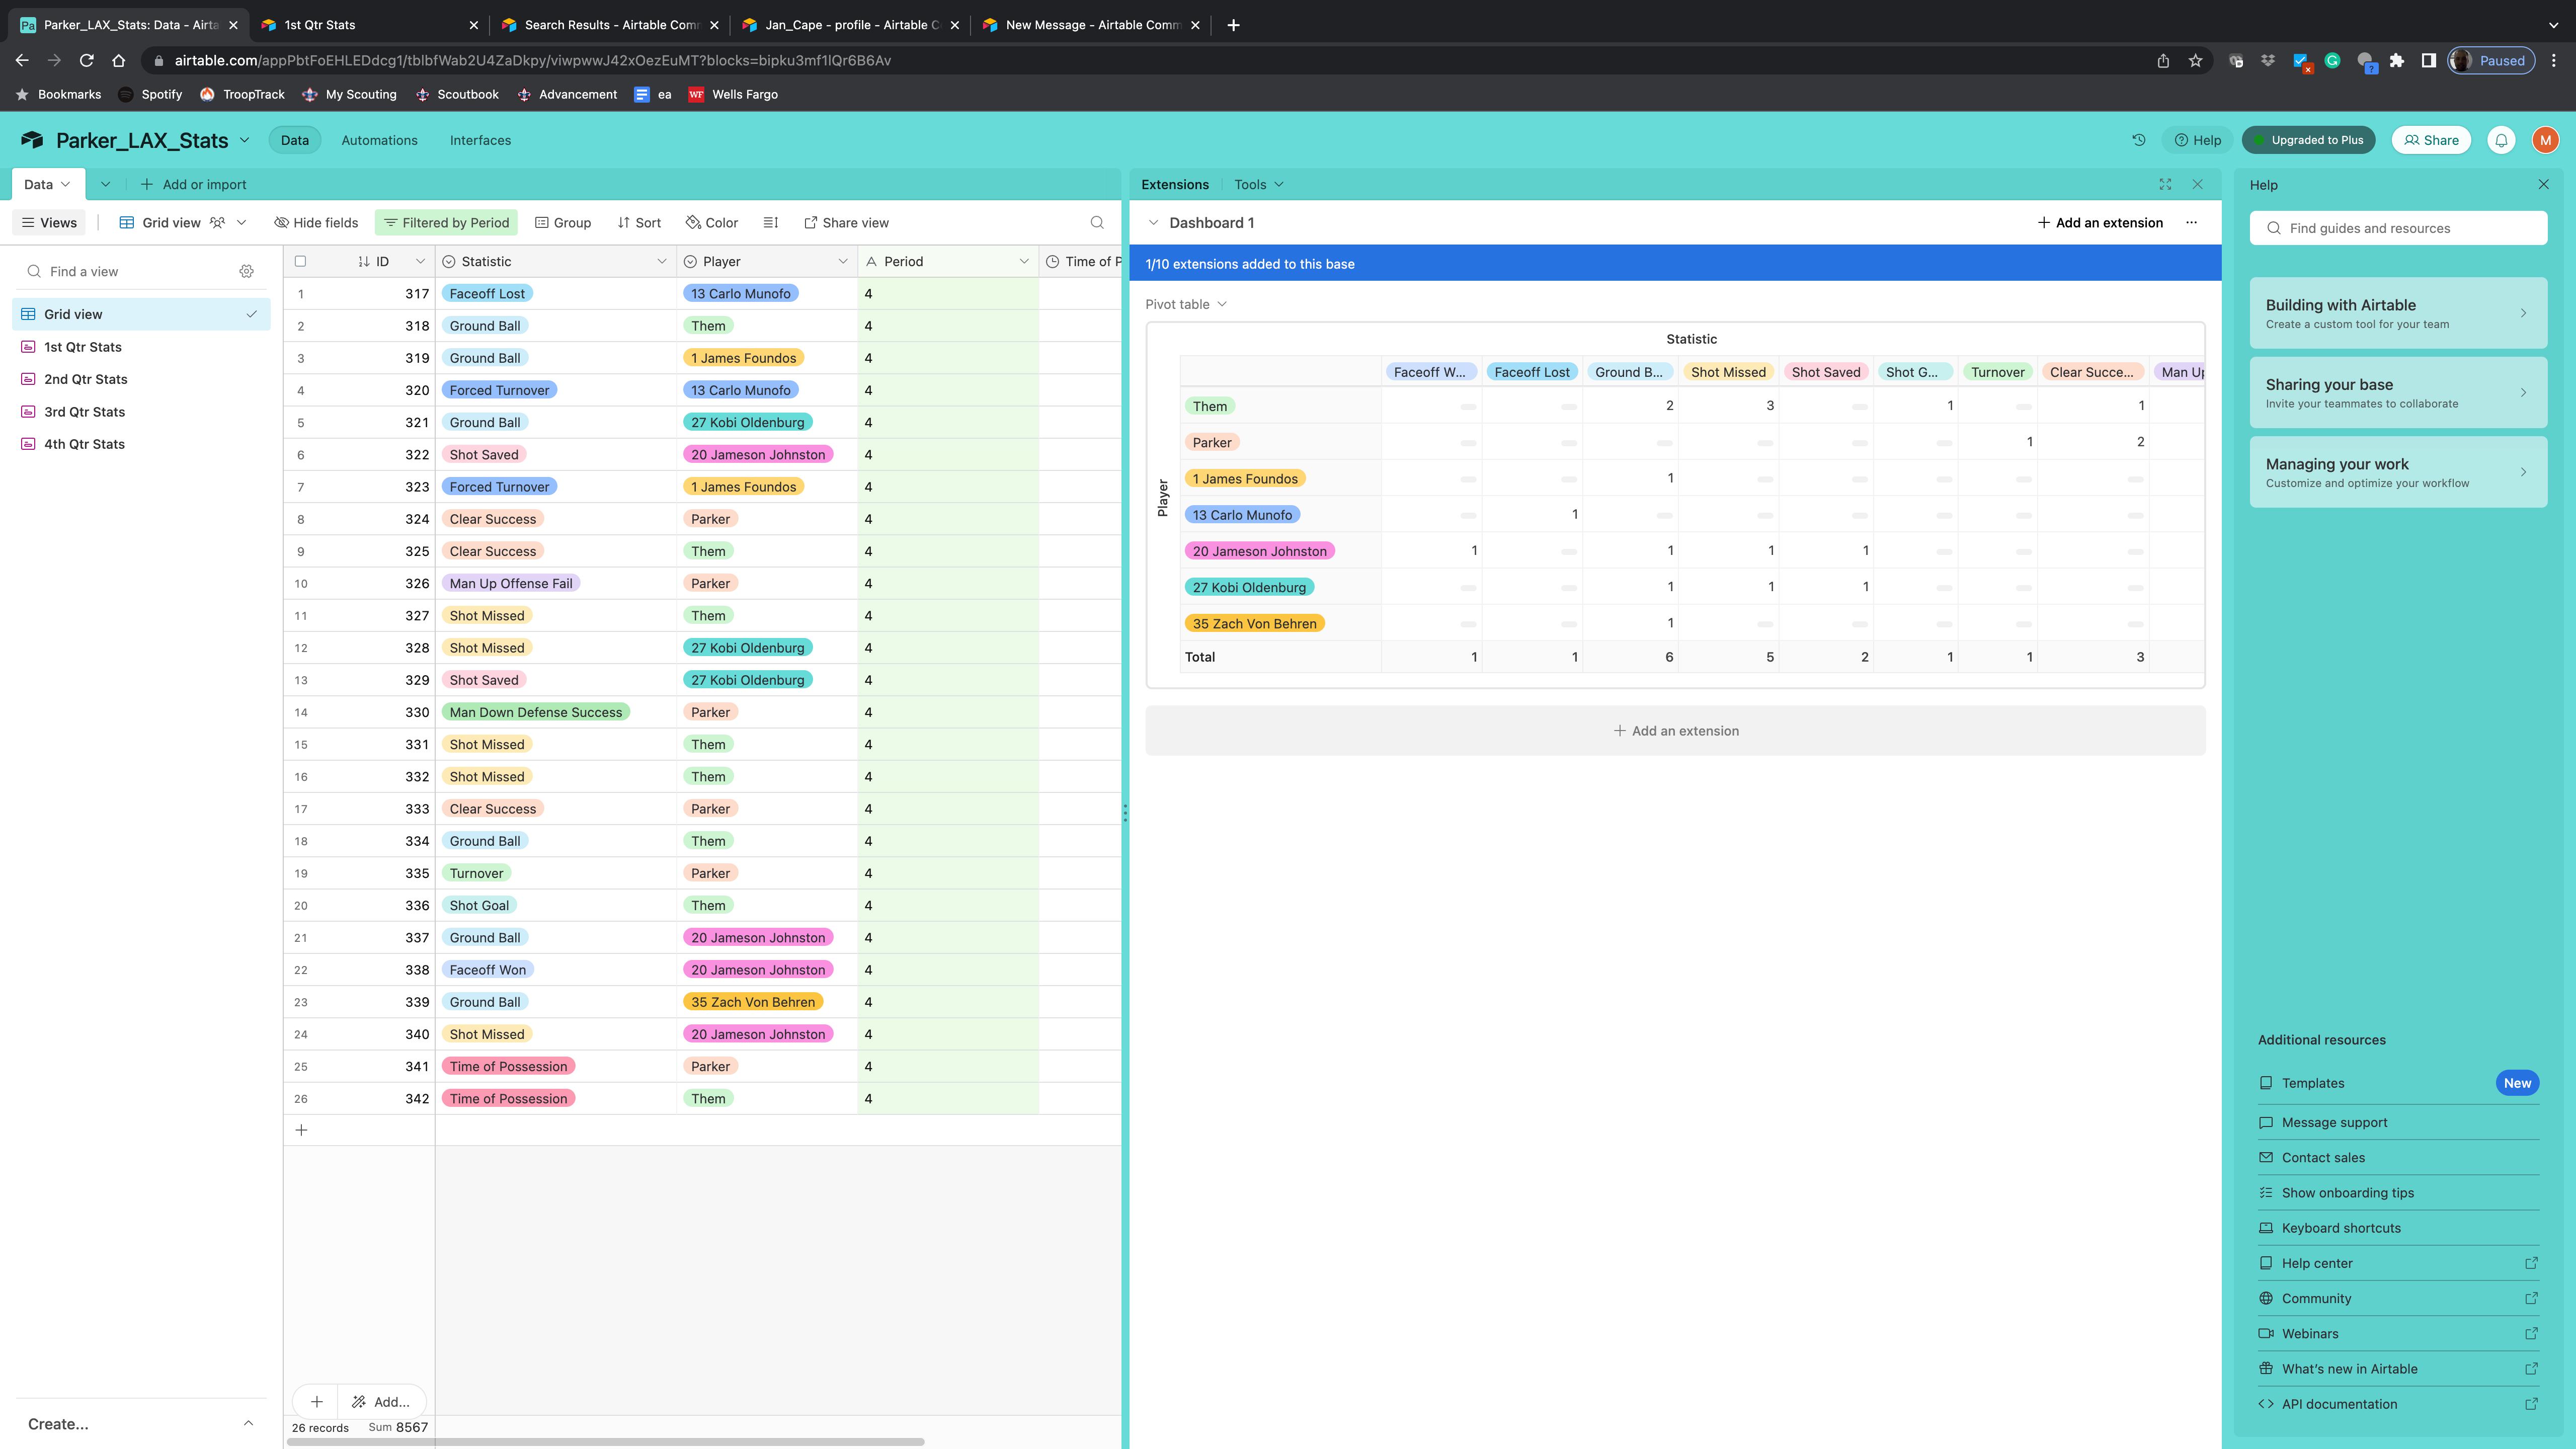Open the Grammarly extension icon
2576x1449 pixels.
tap(2332, 61)
